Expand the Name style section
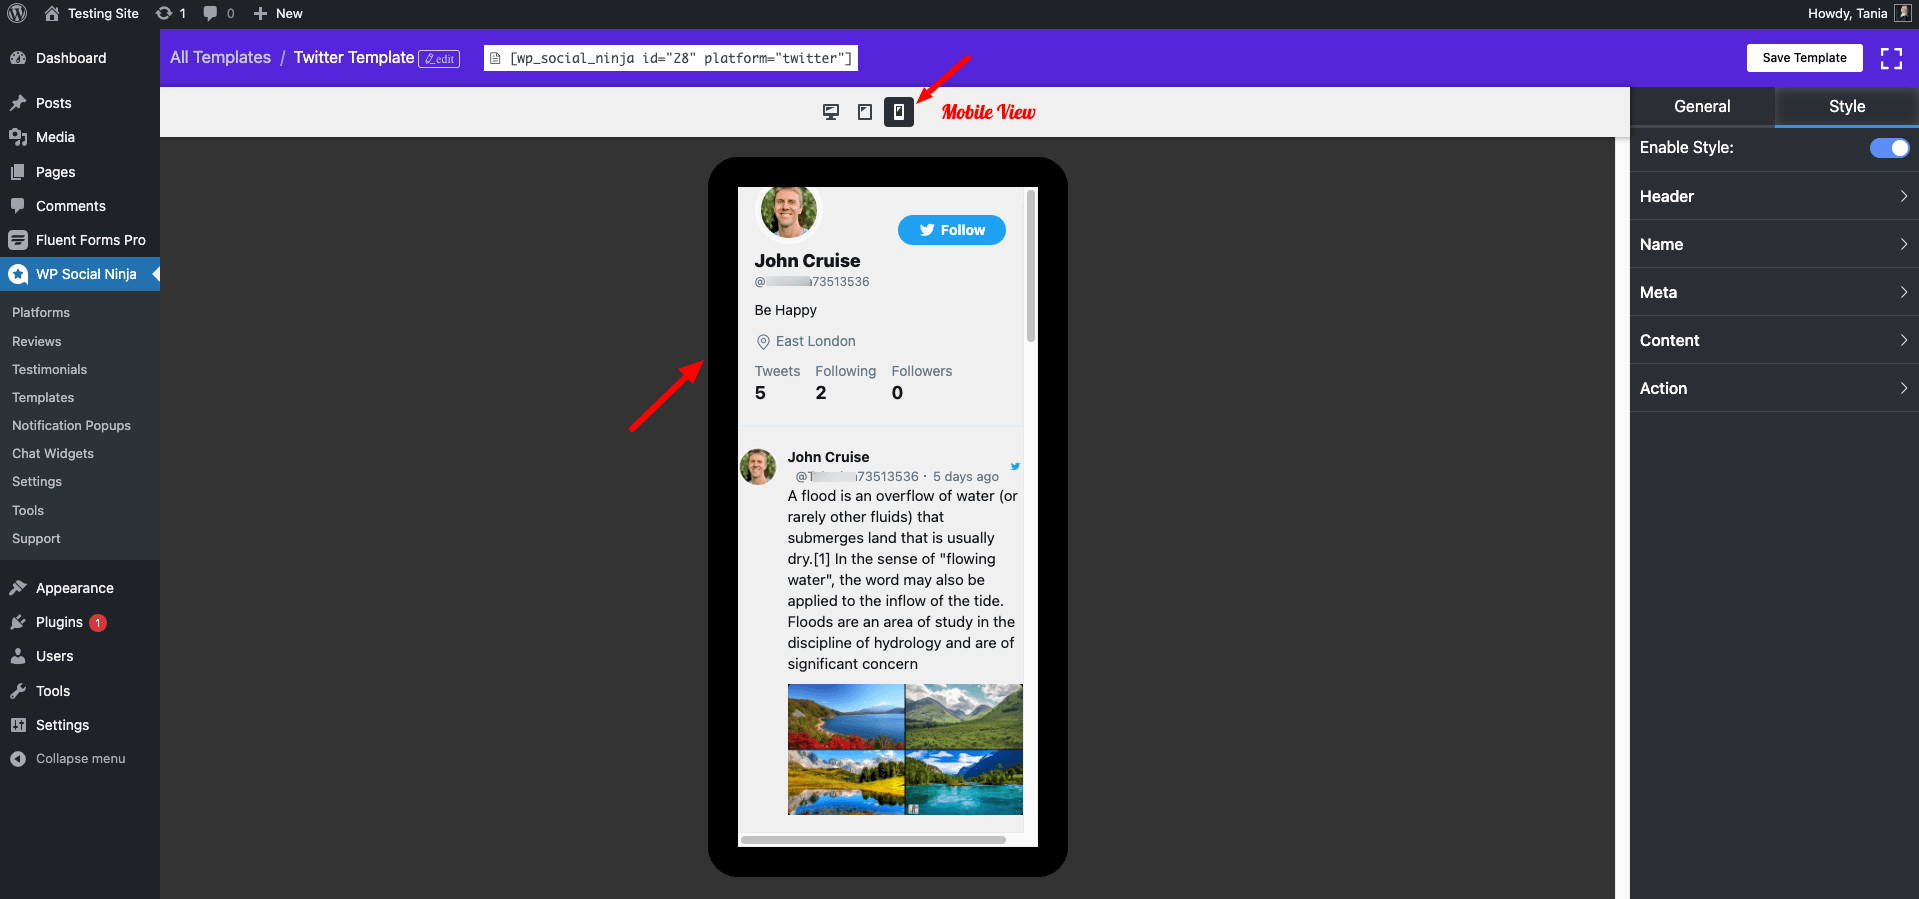This screenshot has height=899, width=1919. pyautogui.click(x=1774, y=244)
